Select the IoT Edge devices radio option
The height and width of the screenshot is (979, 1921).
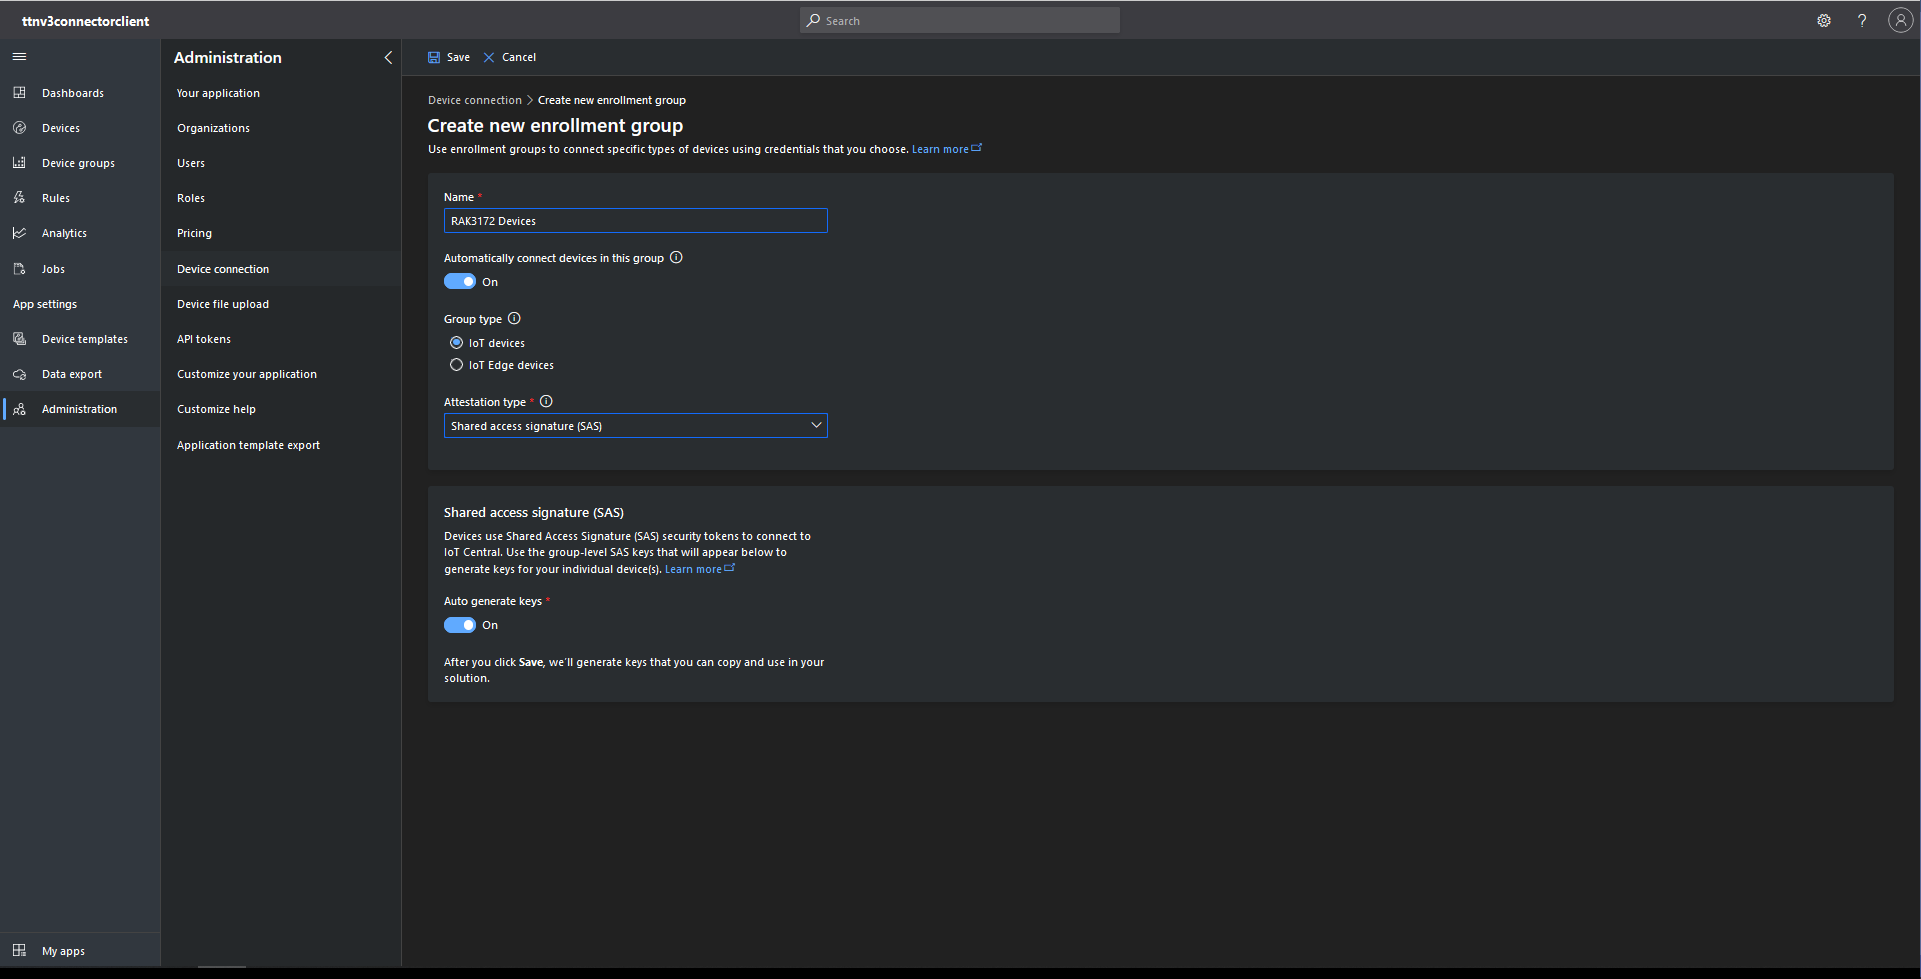pyautogui.click(x=457, y=365)
